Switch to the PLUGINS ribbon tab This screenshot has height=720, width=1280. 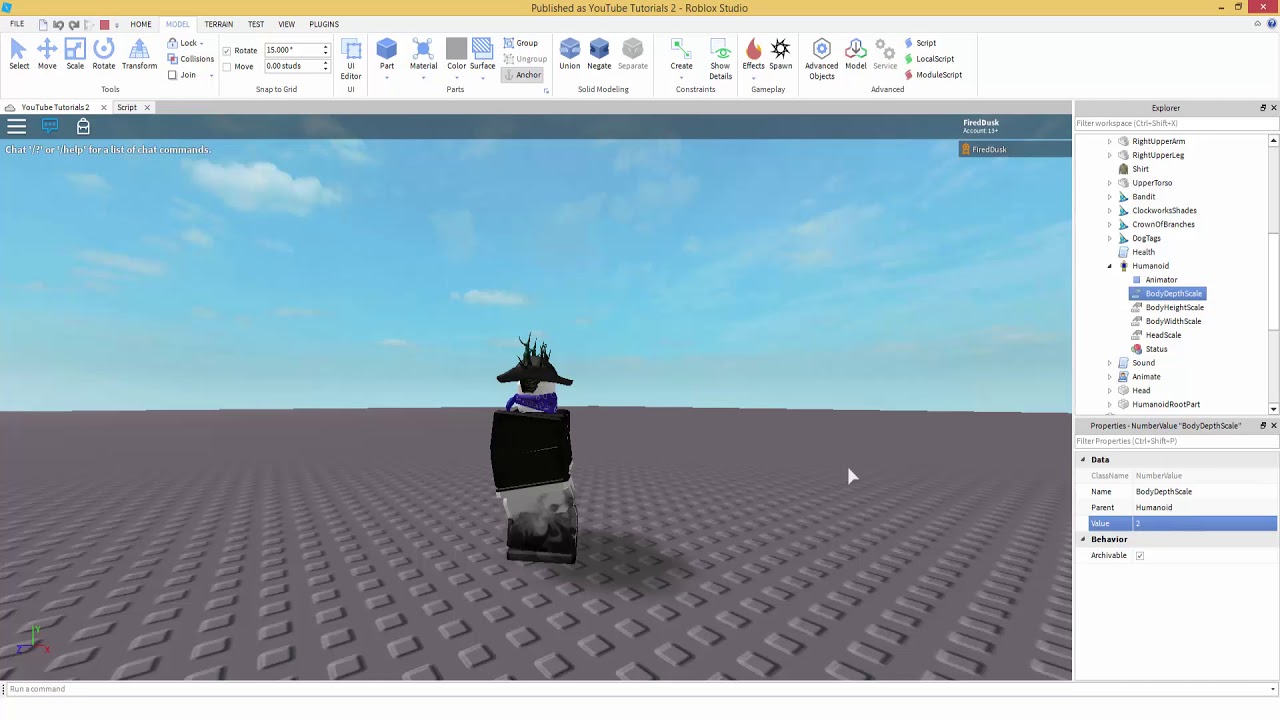(324, 24)
